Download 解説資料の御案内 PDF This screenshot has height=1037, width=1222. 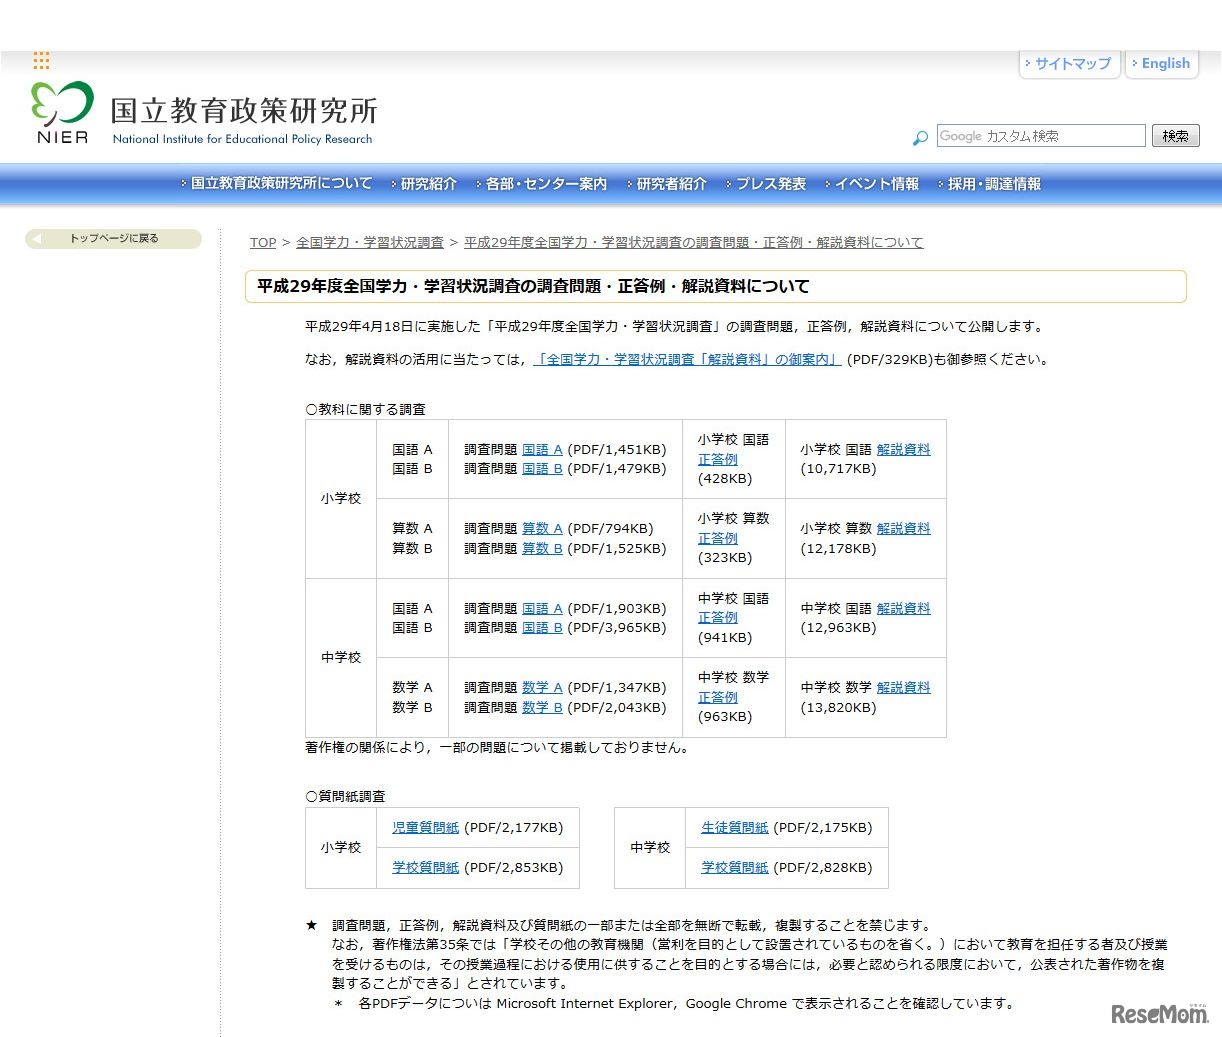pos(688,359)
